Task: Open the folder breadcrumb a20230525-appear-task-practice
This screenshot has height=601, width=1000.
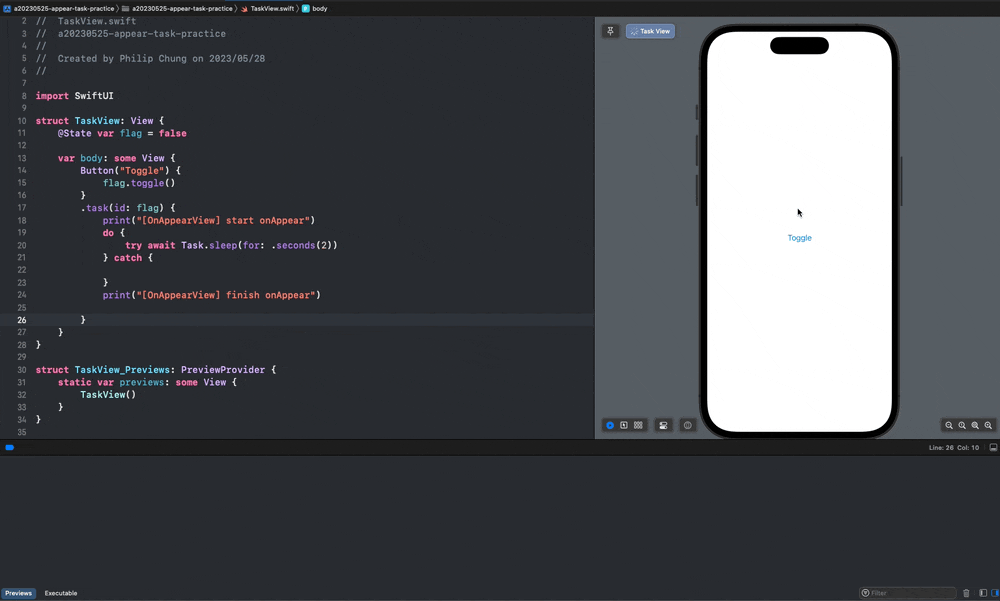Action: [177, 8]
